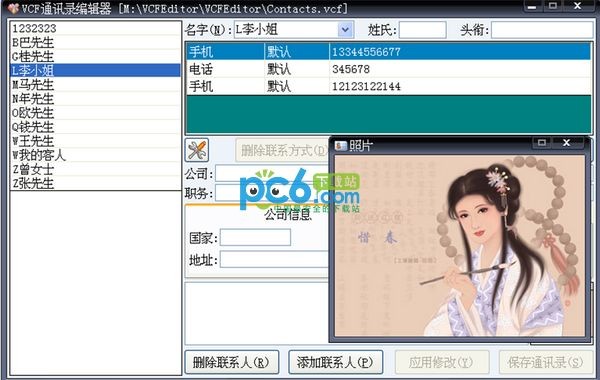Click the 删除联系方式(D) button

282,150
